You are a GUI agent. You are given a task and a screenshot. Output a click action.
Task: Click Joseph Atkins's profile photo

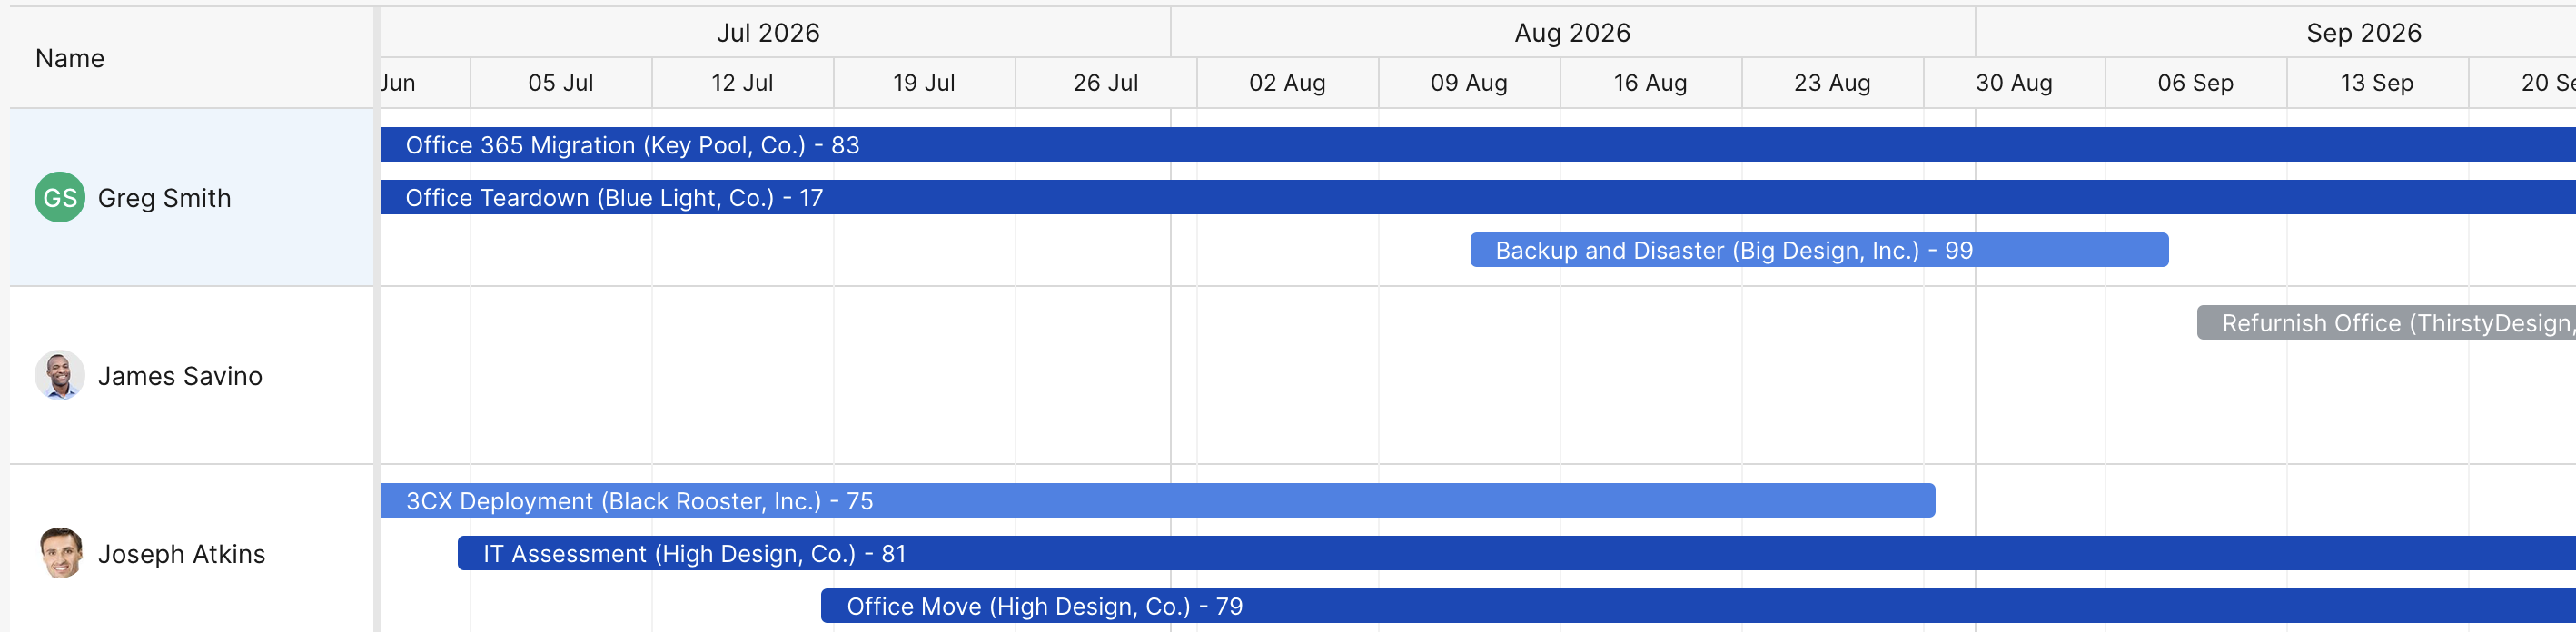(60, 553)
